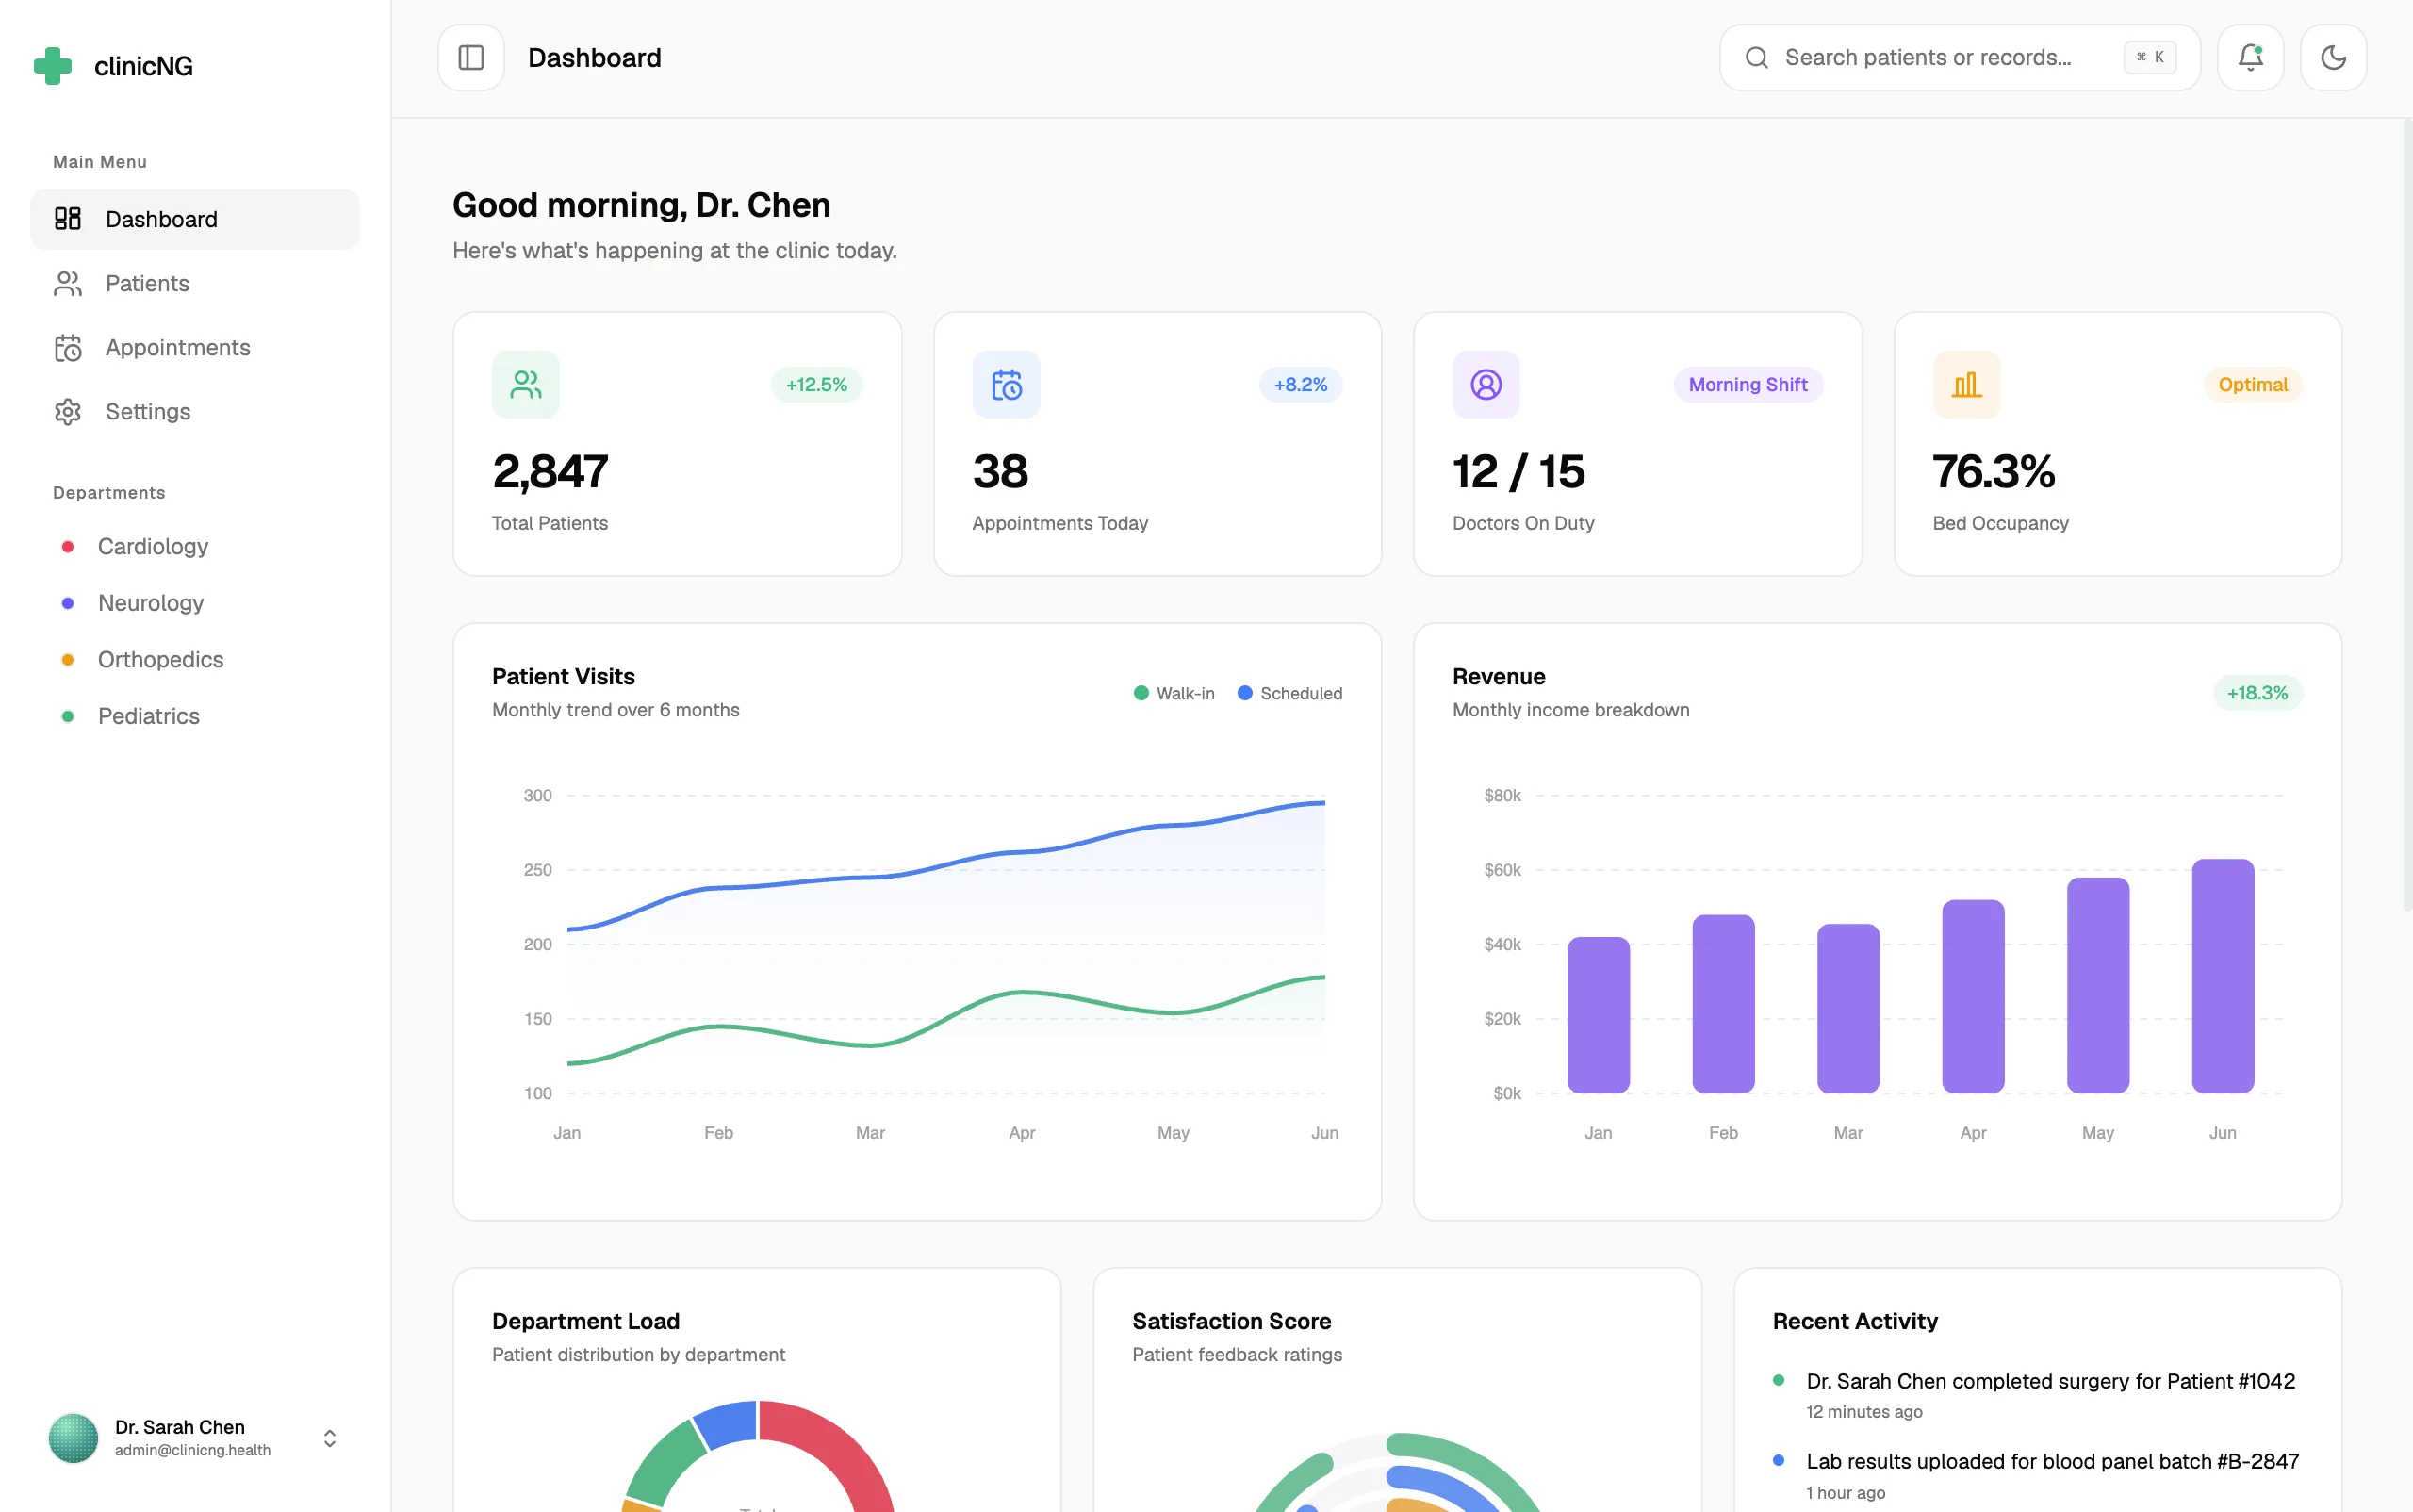This screenshot has width=2413, height=1512.
Task: Click the Morning Shift badge
Action: click(1748, 384)
